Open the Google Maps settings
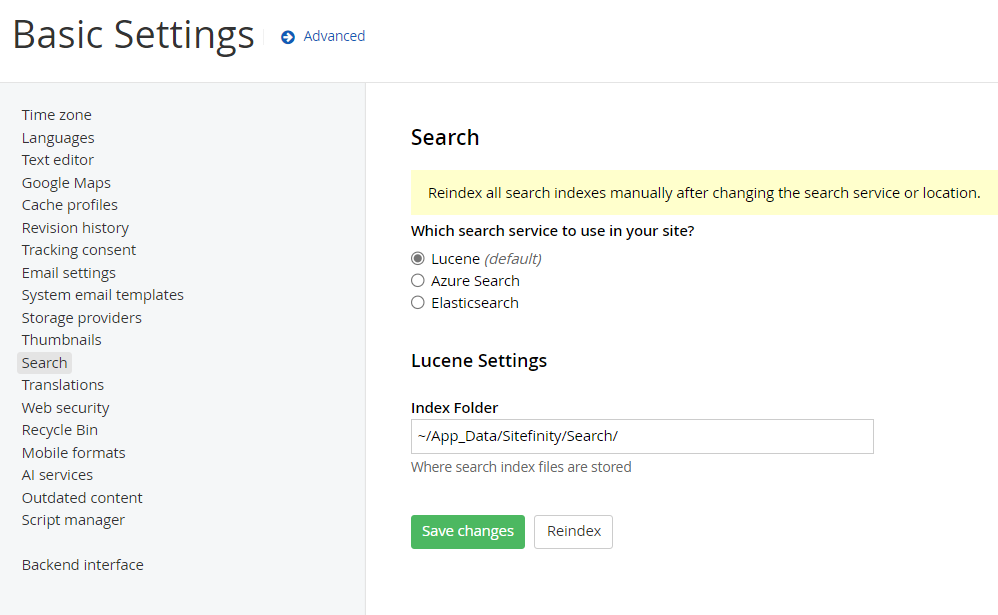The image size is (998, 615). pyautogui.click(x=66, y=182)
